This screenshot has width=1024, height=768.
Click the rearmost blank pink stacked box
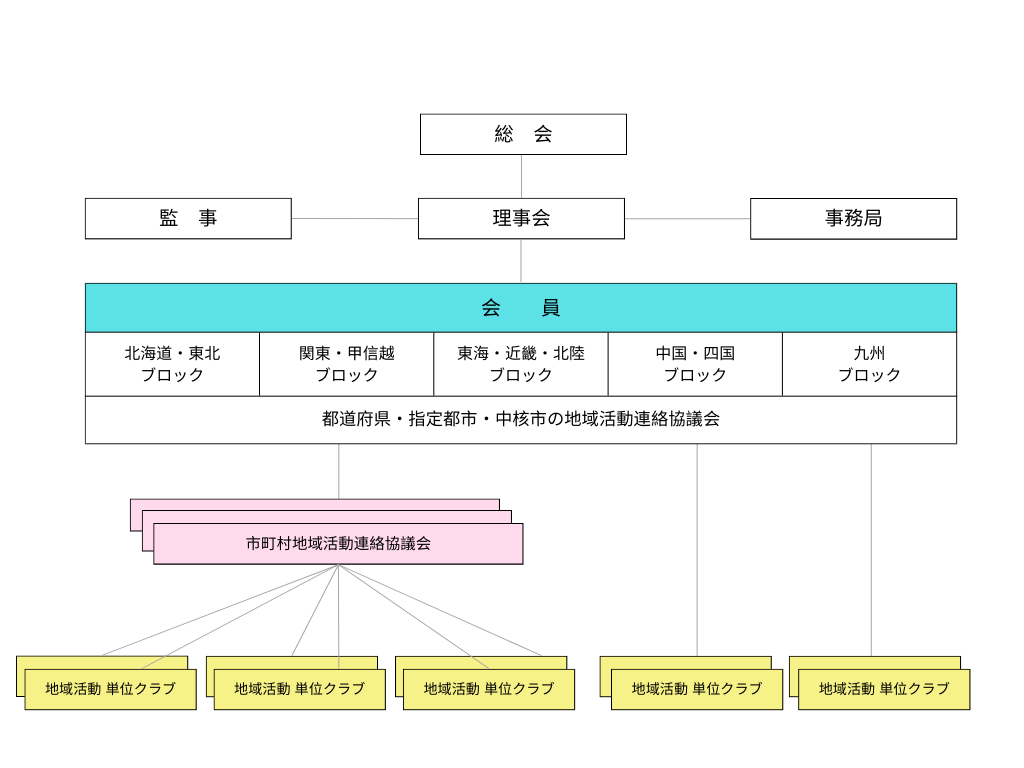[x=300, y=504]
